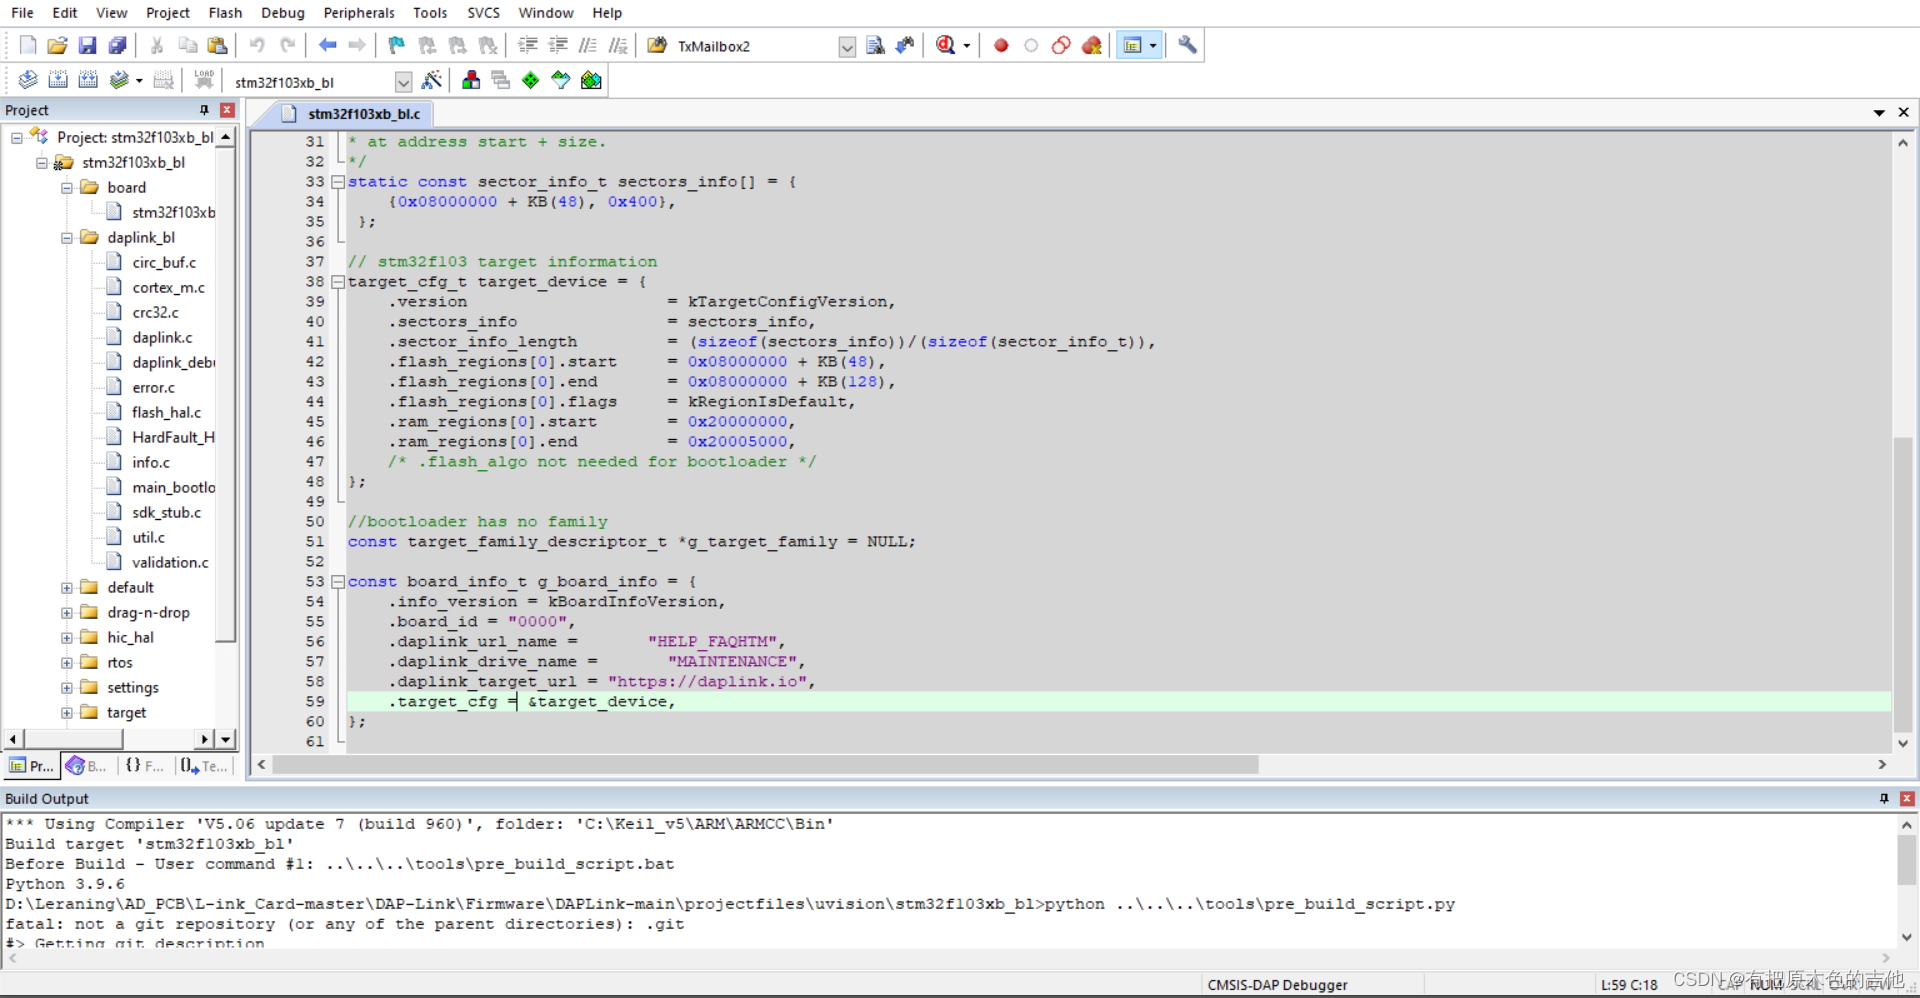Image resolution: width=1920 pixels, height=998 pixels.
Task: Insert a bookmark with the flag icon
Action: pos(397,45)
